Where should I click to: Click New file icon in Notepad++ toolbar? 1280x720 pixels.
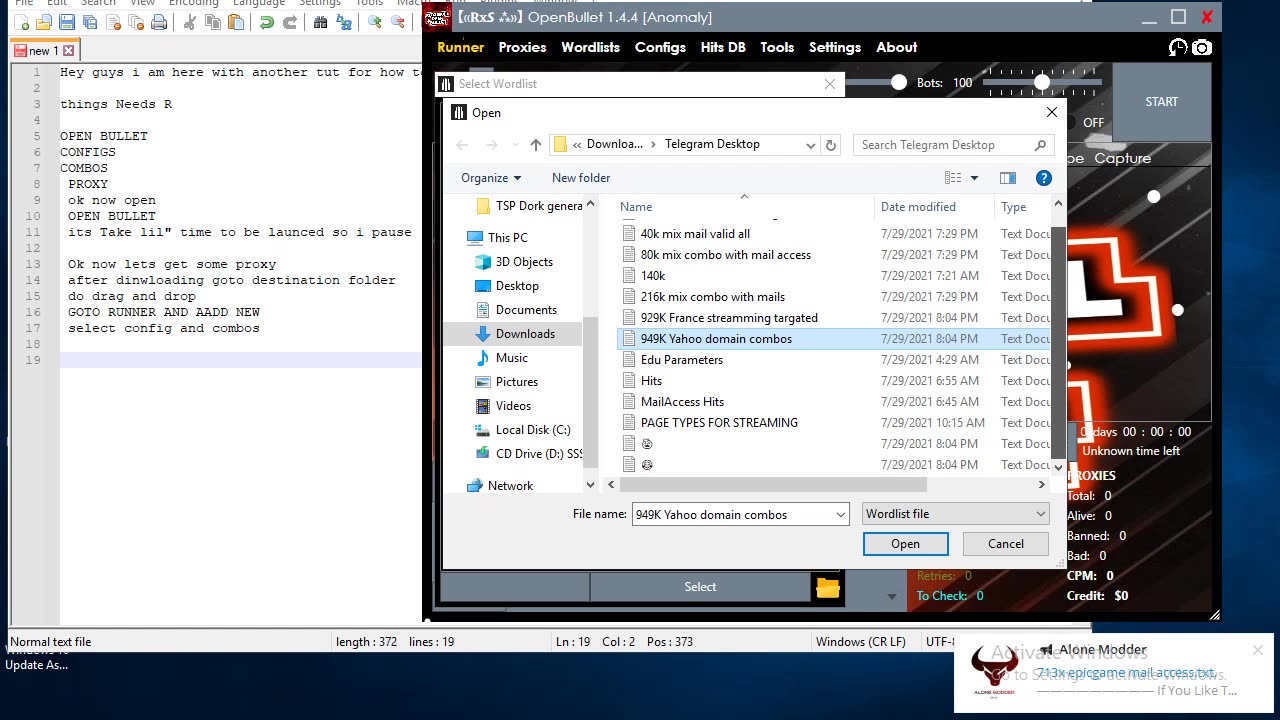pyautogui.click(x=20, y=23)
